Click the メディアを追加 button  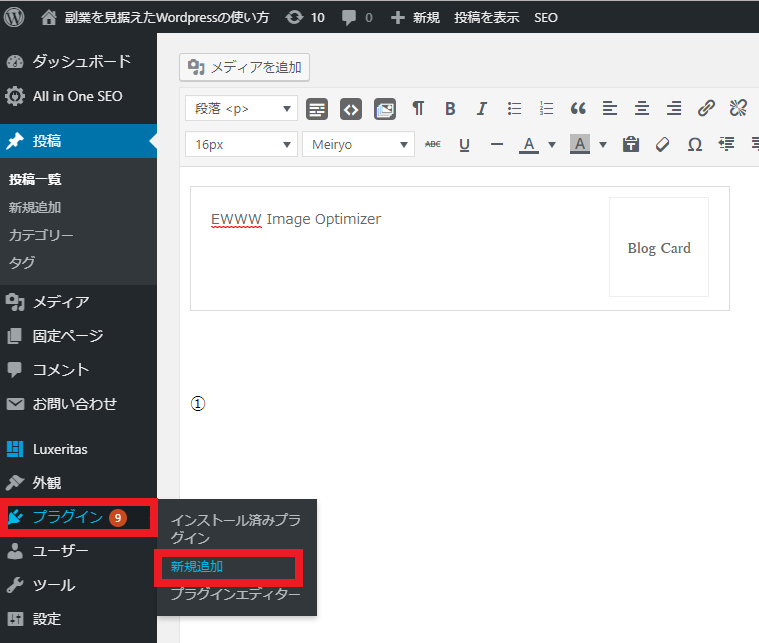(245, 68)
